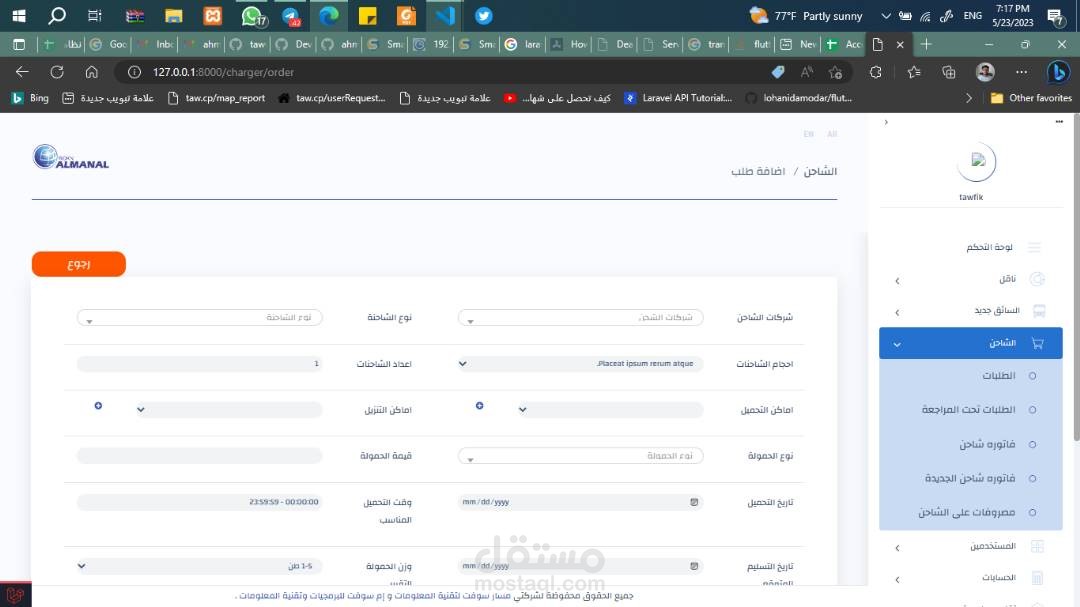
Task: Open the favorites list icon
Action: 914,72
